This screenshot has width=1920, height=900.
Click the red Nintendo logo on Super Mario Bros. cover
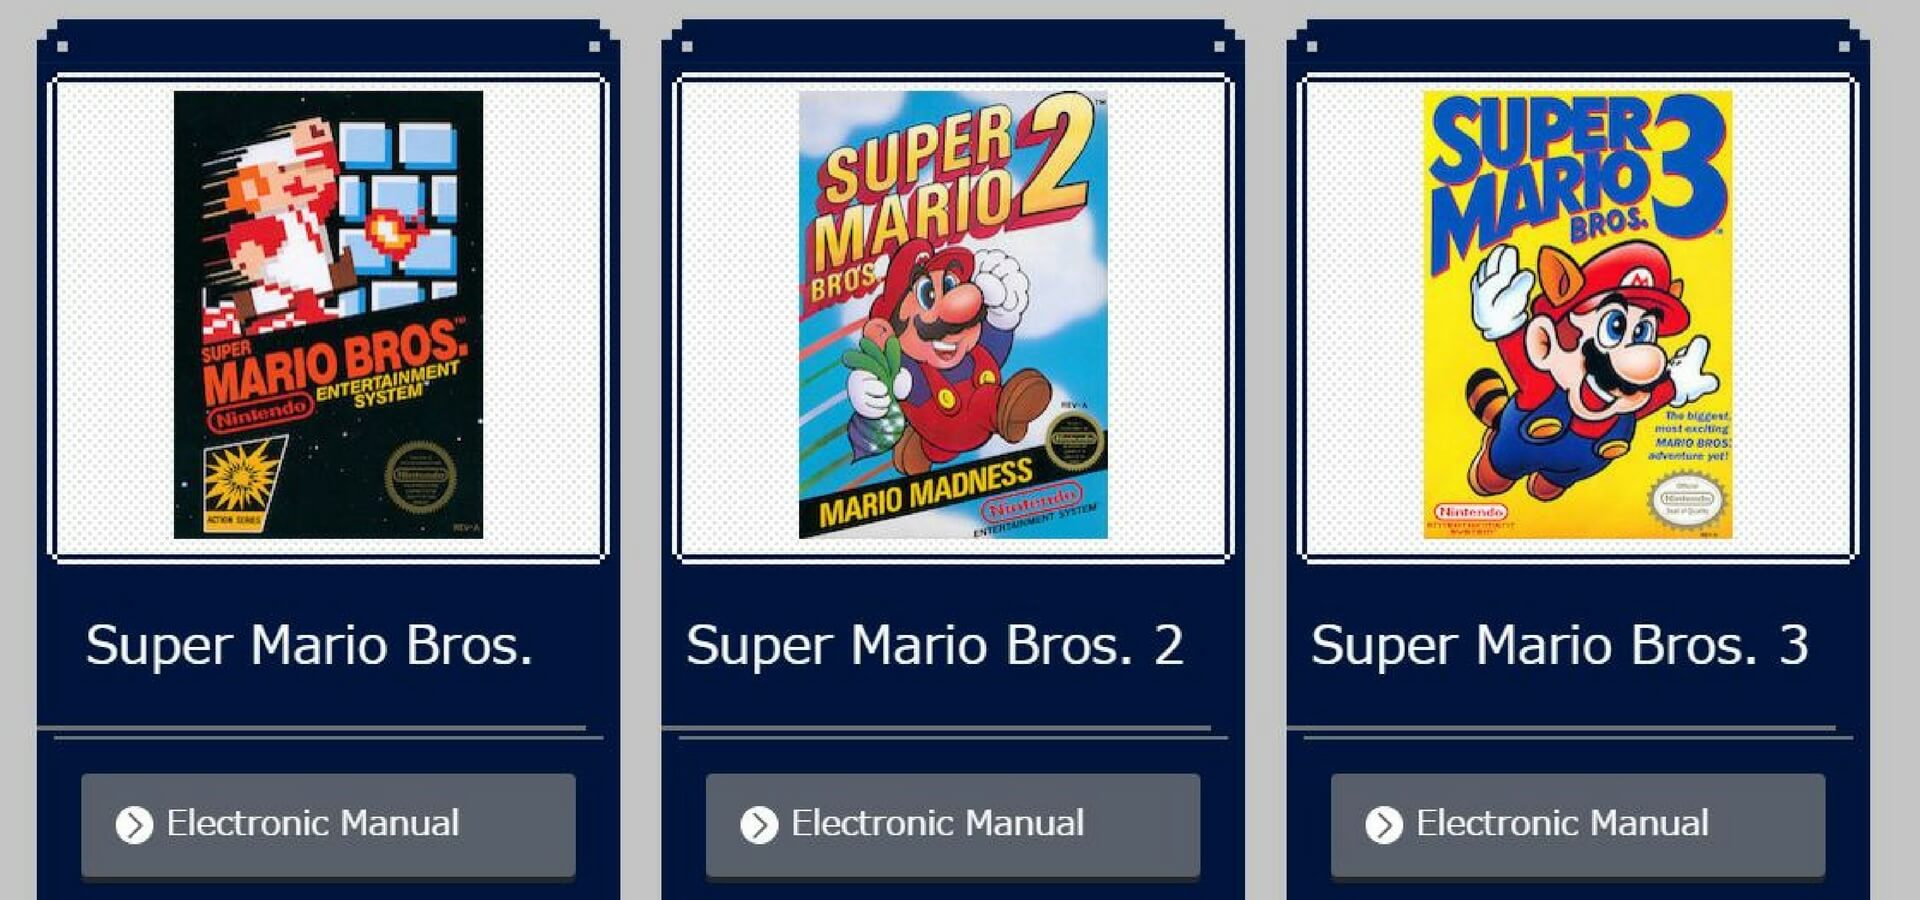click(x=260, y=413)
